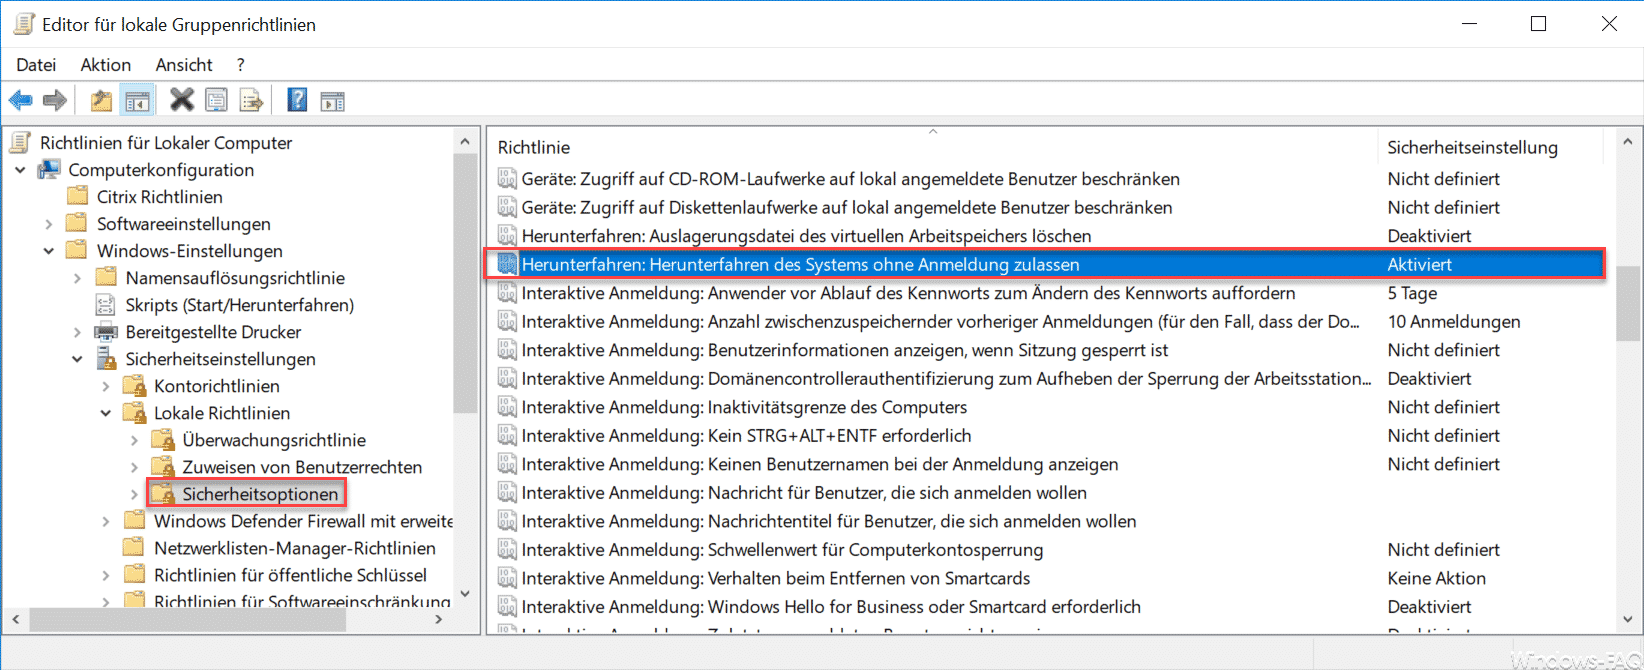Click the Bereitgestellte Drucker printer icon
This screenshot has width=1644, height=670.
coord(105,332)
